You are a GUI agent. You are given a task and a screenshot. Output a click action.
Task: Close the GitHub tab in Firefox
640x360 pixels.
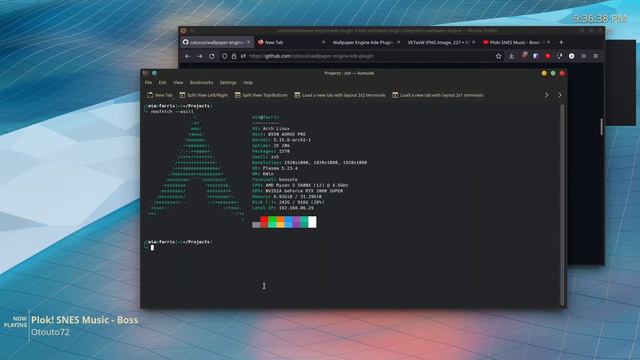[249, 42]
